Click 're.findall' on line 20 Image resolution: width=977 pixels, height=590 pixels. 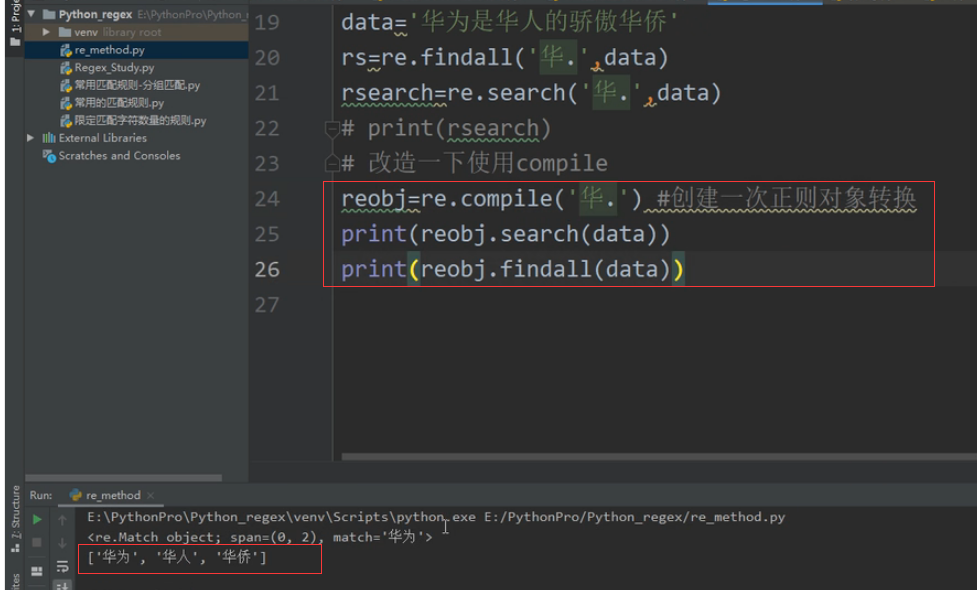(x=447, y=58)
